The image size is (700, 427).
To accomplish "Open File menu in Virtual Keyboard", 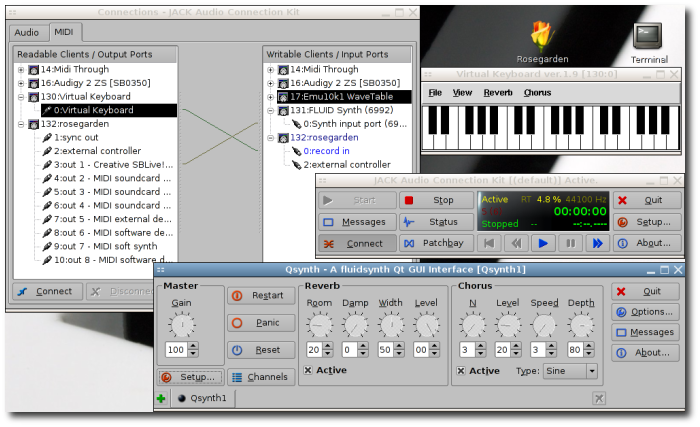I will [x=435, y=92].
